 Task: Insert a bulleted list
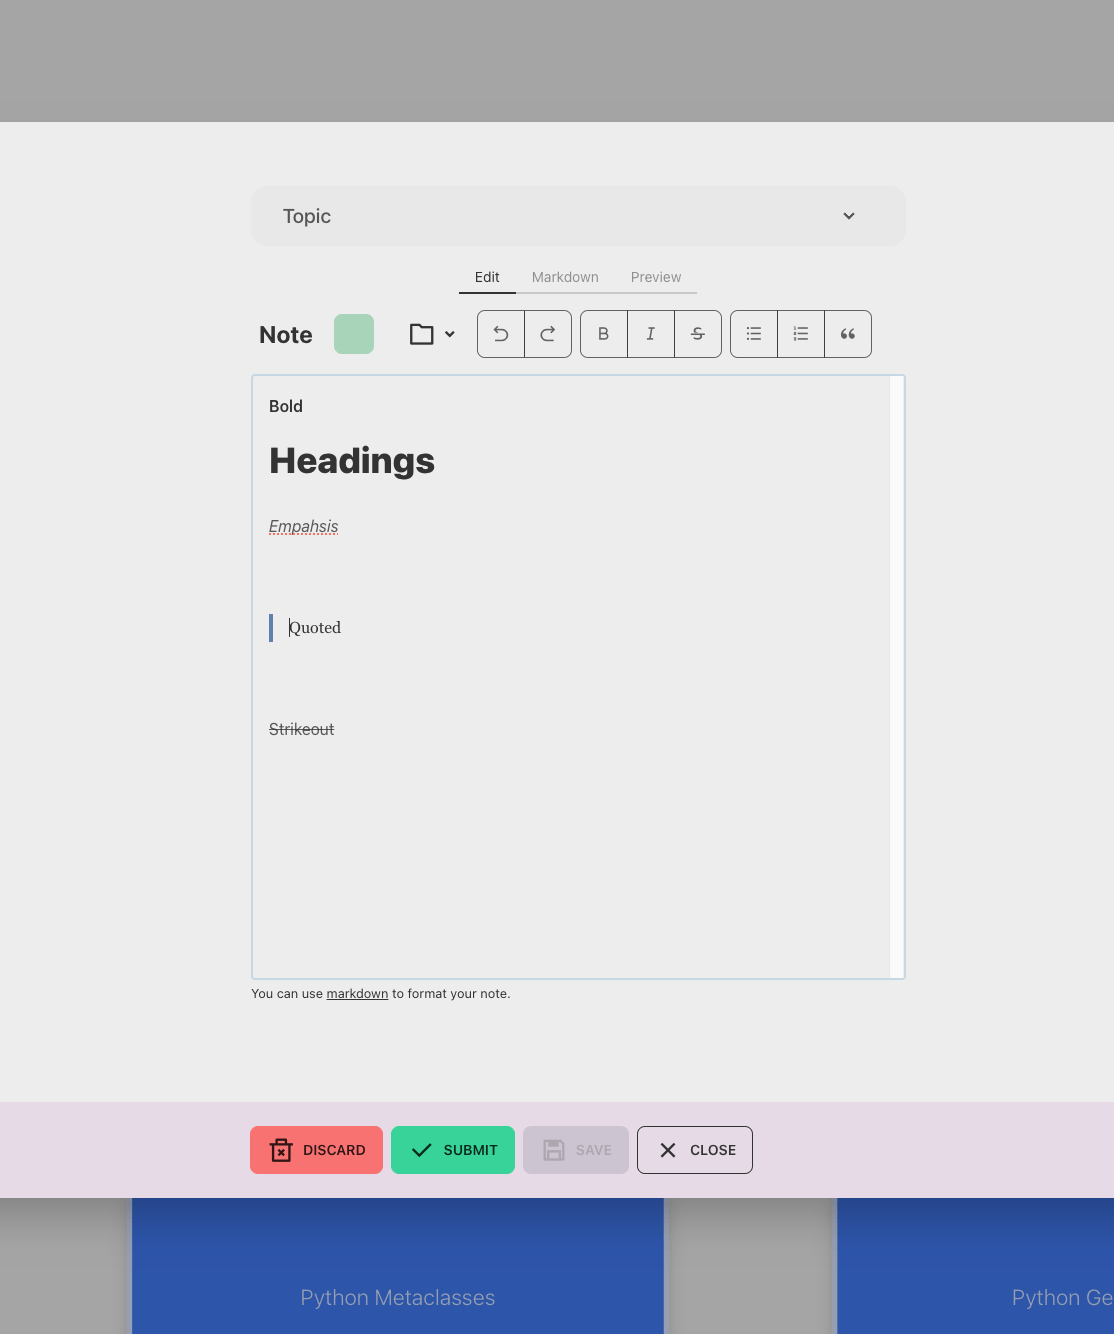[754, 334]
